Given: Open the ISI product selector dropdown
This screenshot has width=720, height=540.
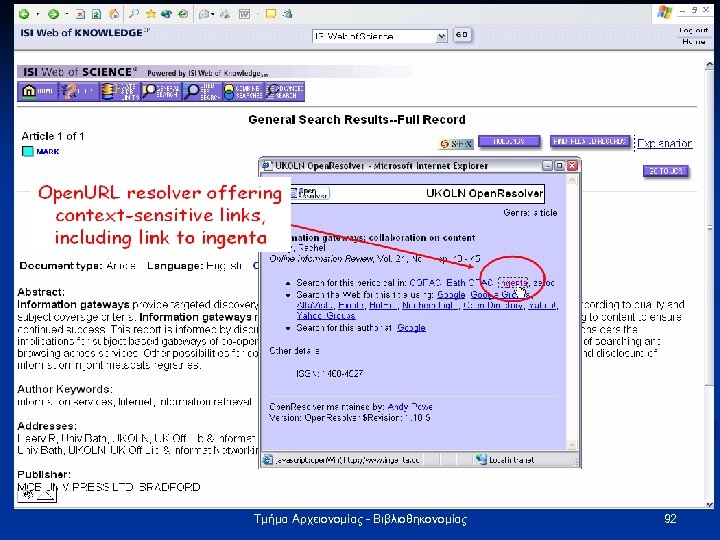Looking at the screenshot, I should click(379, 36).
